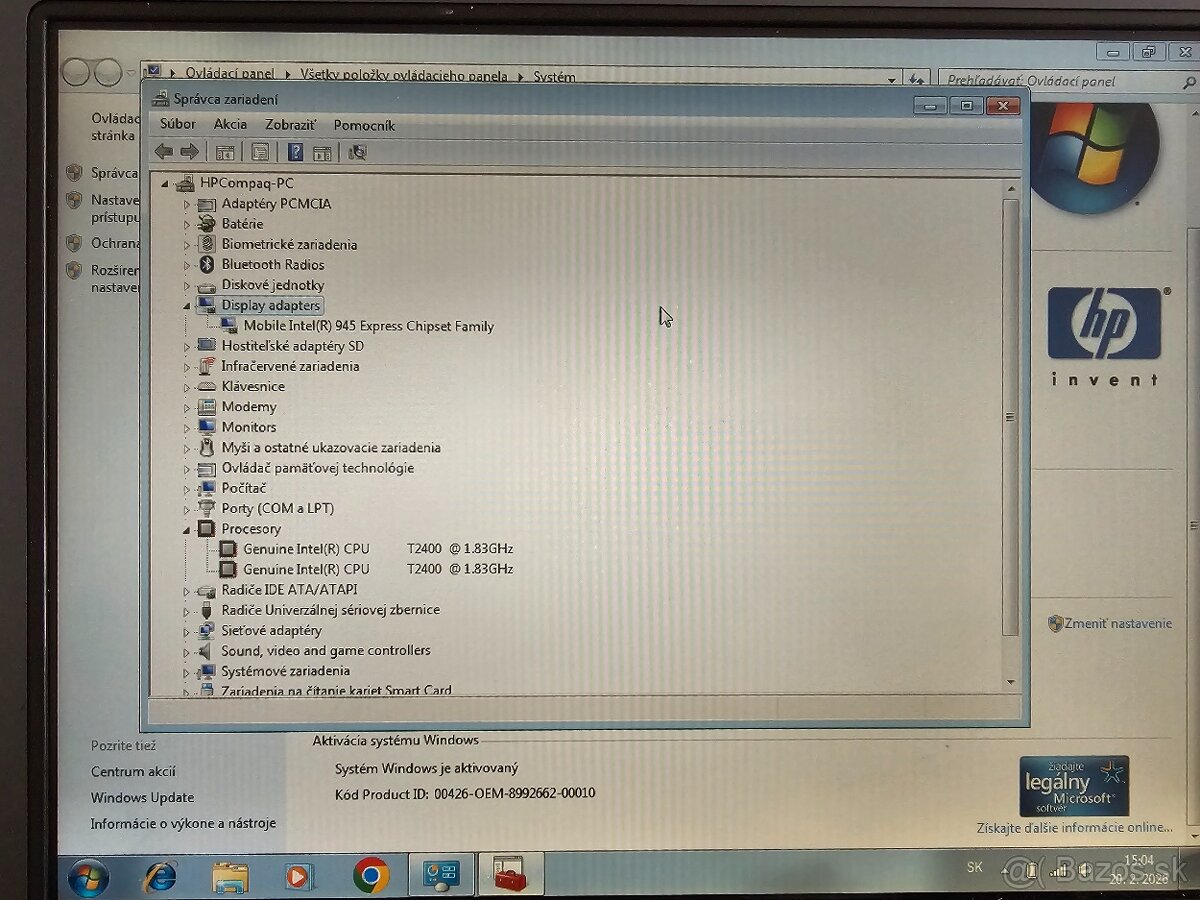The height and width of the screenshot is (900, 1200).
Task: Open the Help icon in Device Manager toolbar
Action: tap(293, 151)
